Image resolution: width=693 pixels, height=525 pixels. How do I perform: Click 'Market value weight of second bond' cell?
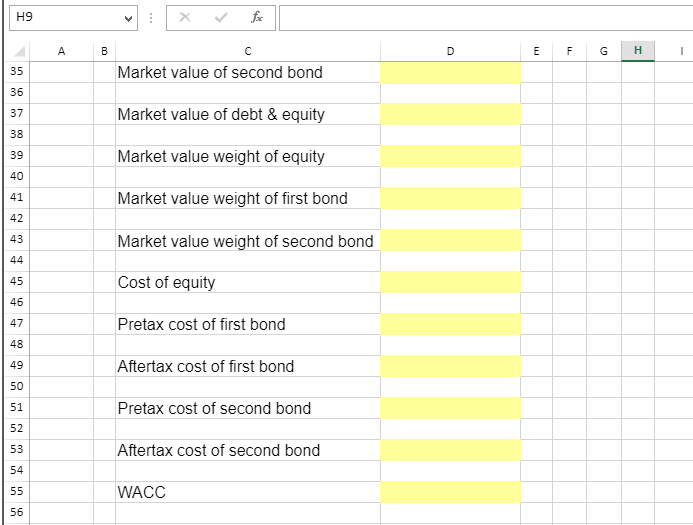(248, 240)
